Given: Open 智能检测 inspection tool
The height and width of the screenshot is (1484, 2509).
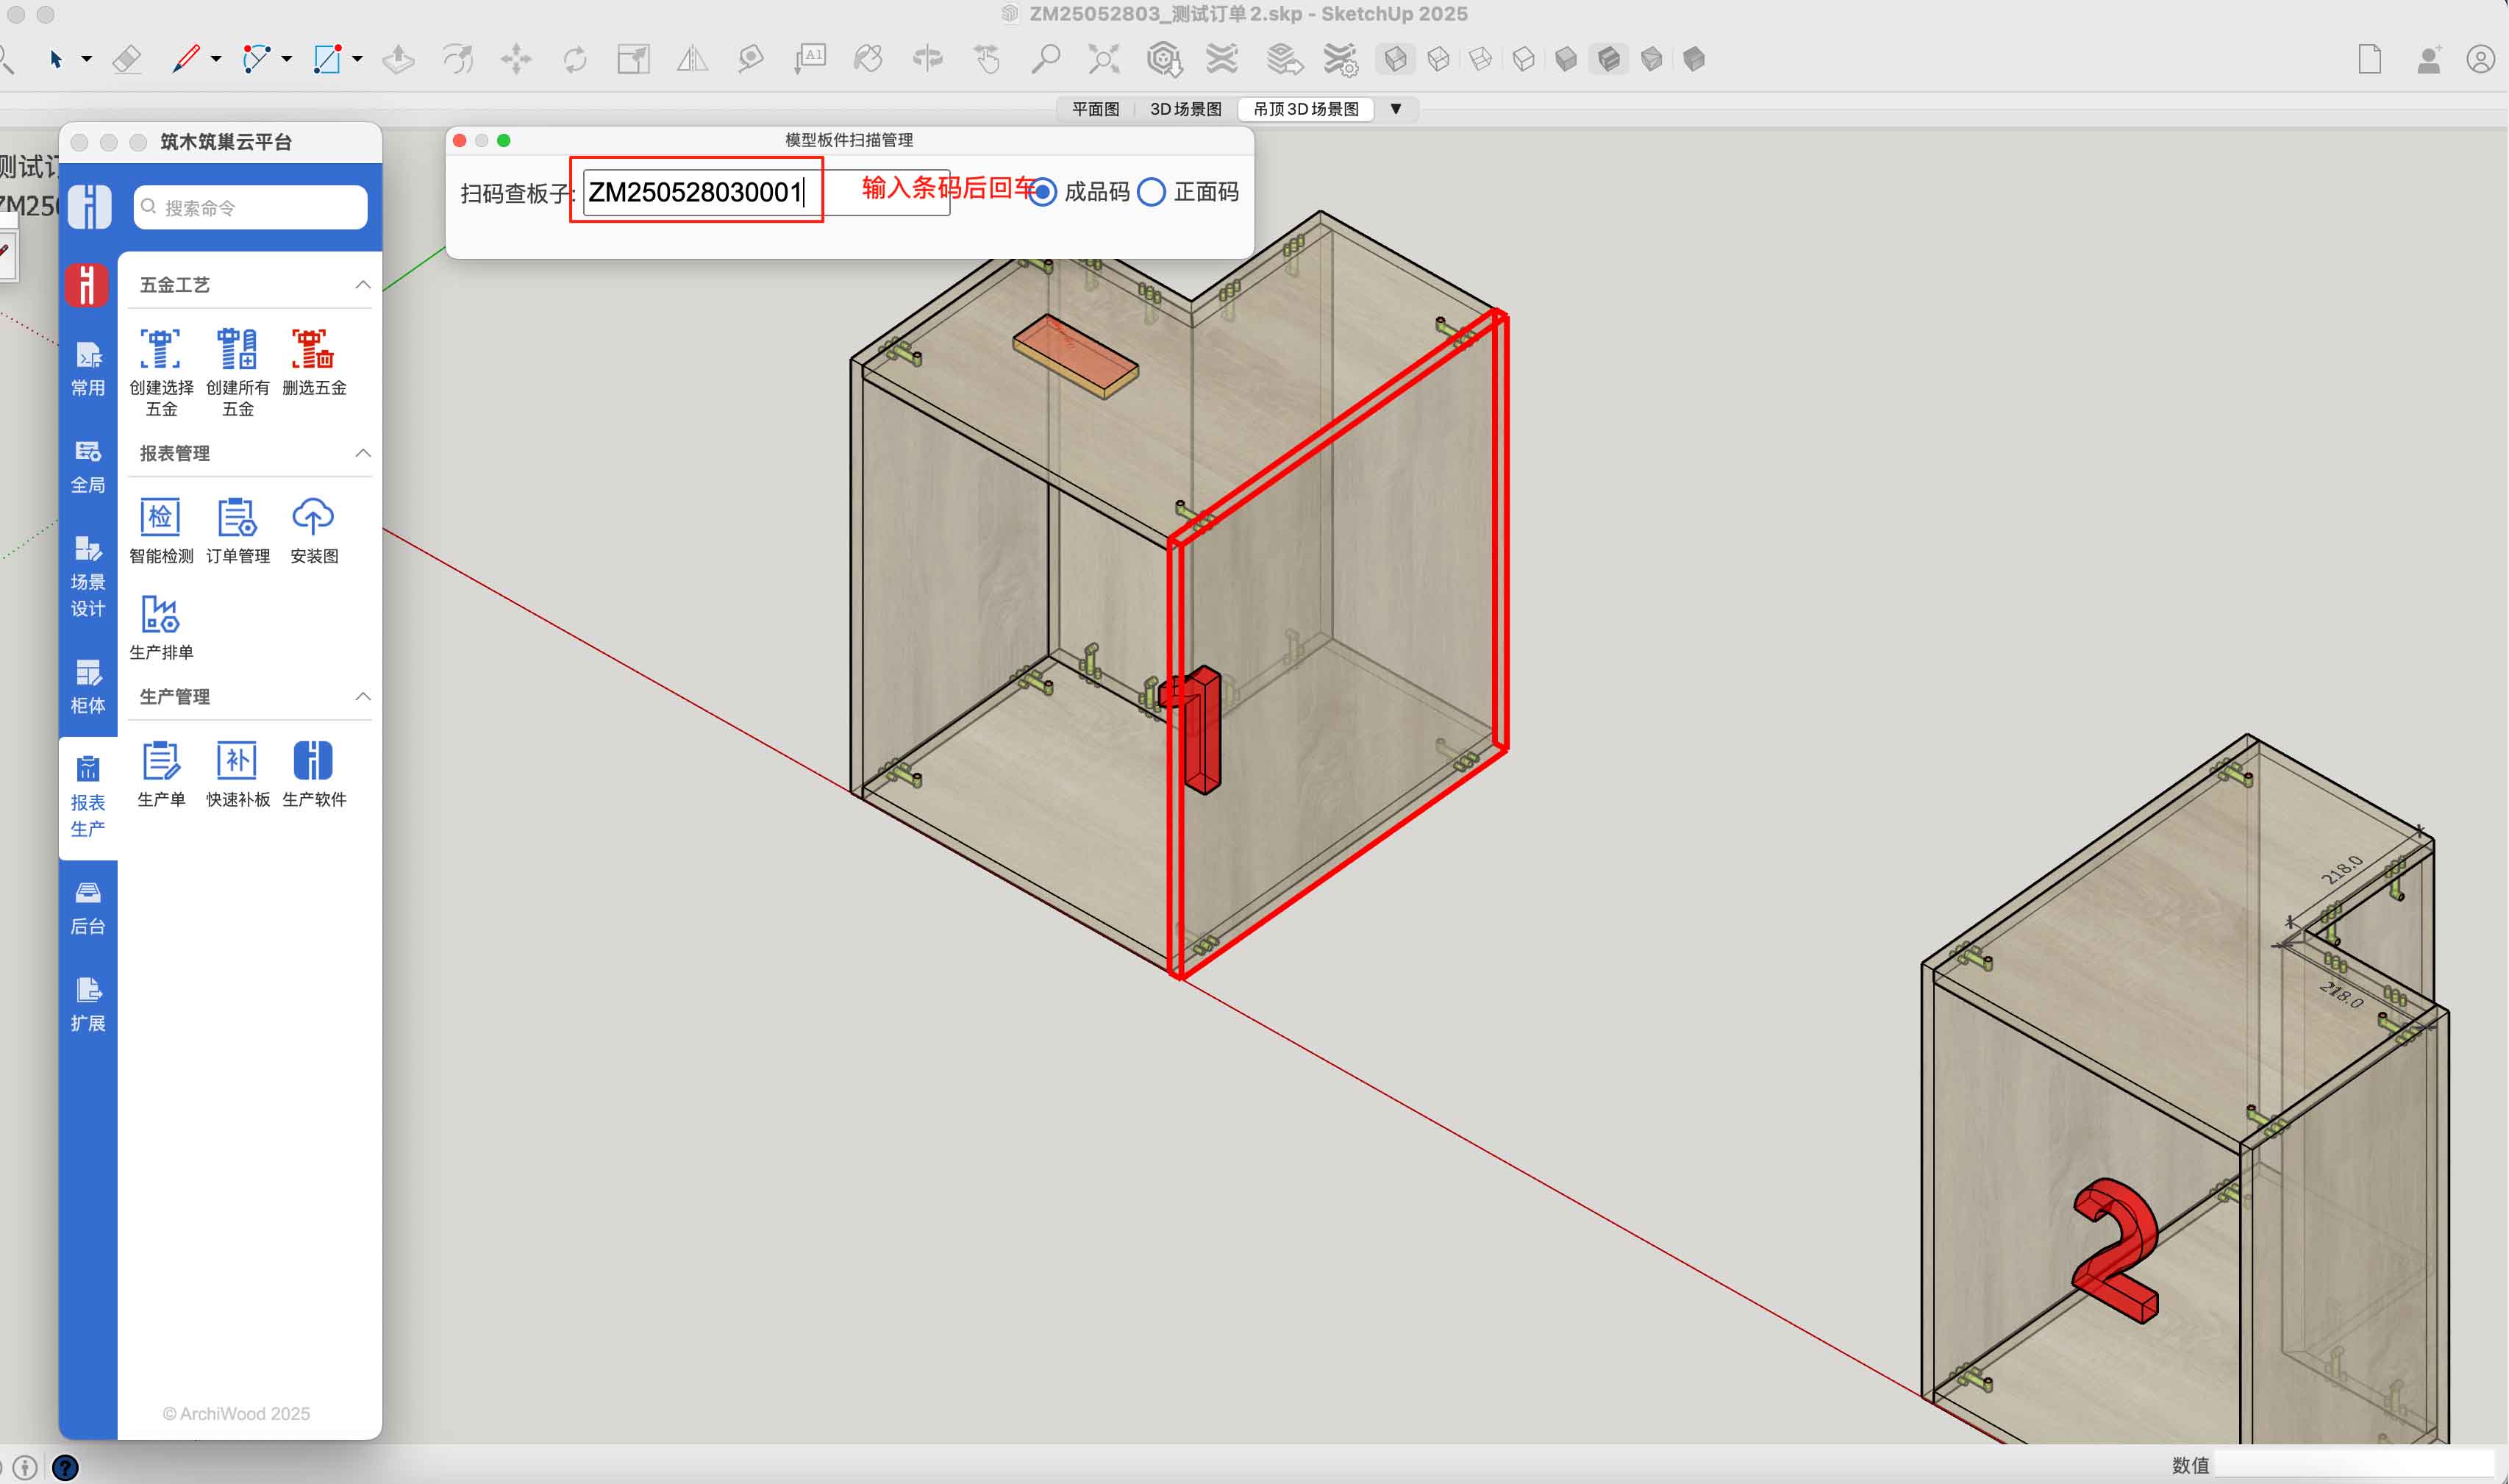Looking at the screenshot, I should pyautogui.click(x=160, y=518).
